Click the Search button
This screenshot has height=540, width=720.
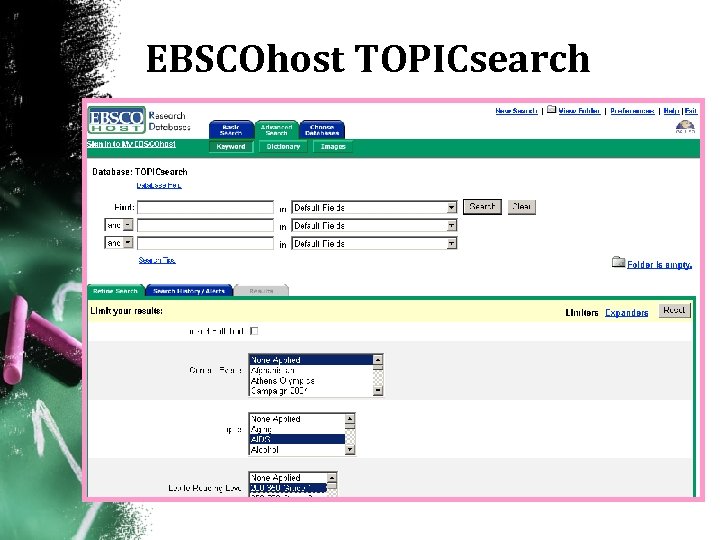[x=482, y=207]
